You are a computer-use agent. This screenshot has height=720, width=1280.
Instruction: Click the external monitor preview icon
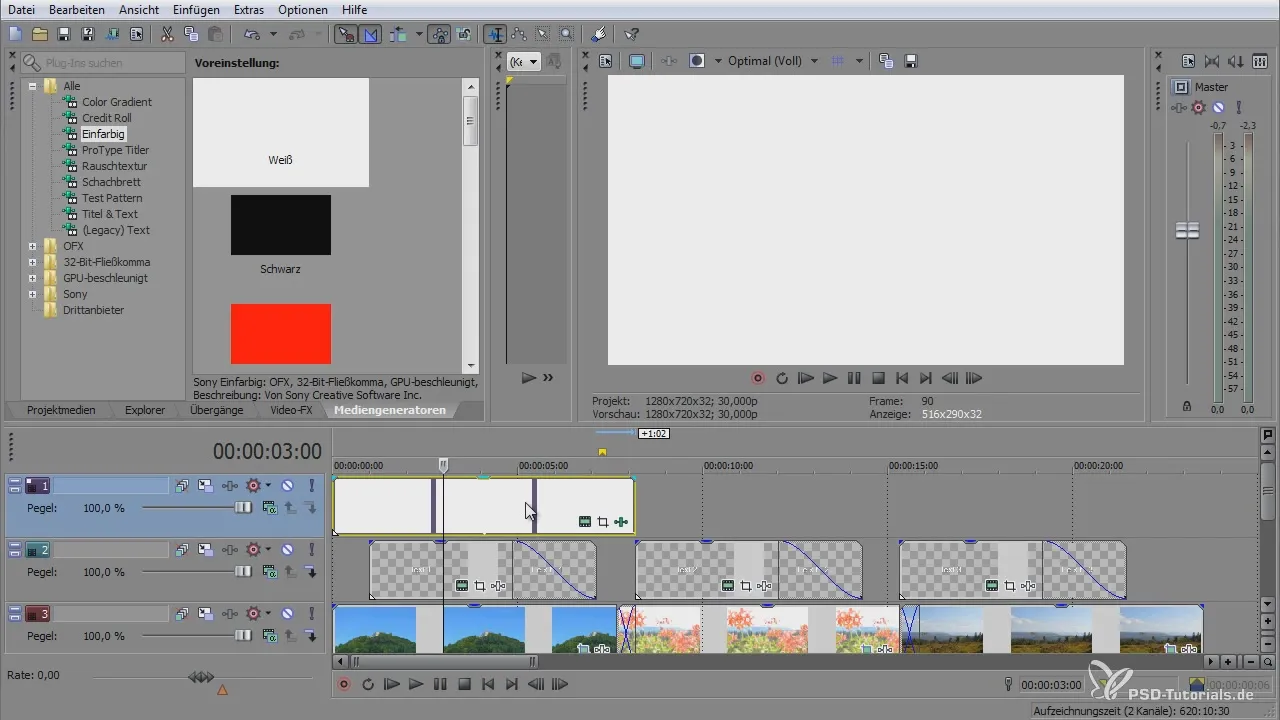[x=637, y=61]
